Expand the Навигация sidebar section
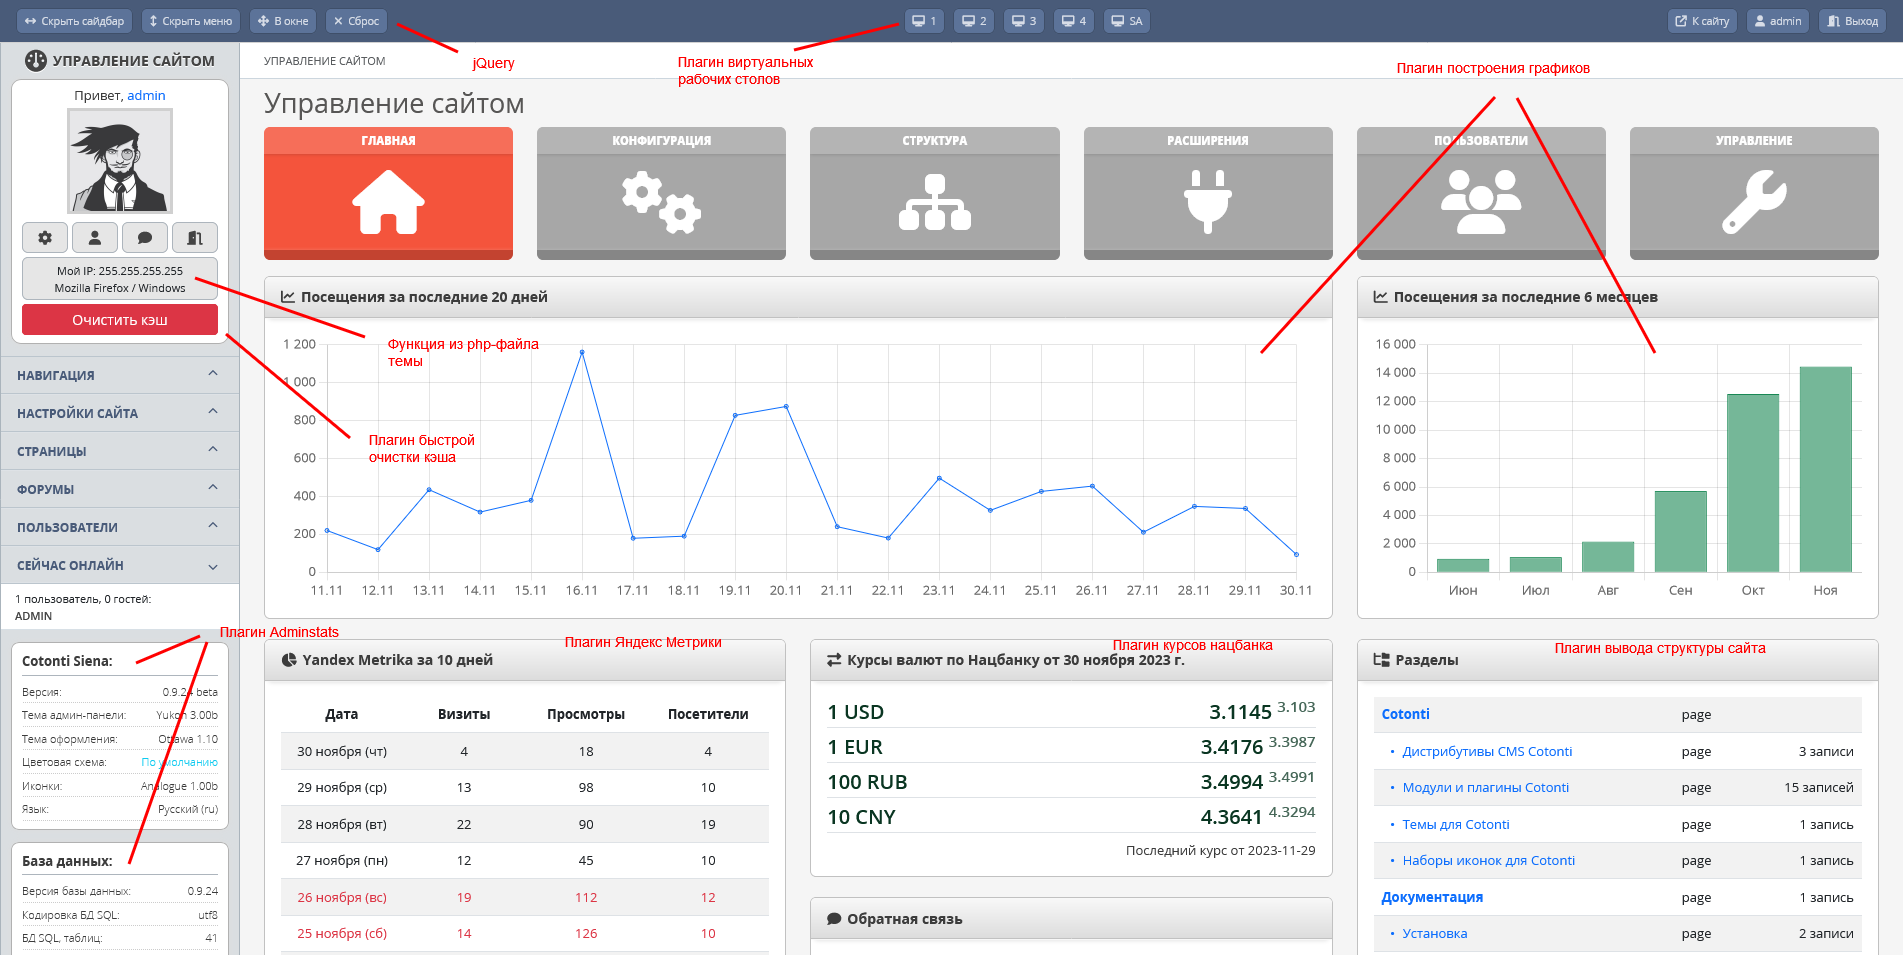This screenshot has height=955, width=1903. 120,375
